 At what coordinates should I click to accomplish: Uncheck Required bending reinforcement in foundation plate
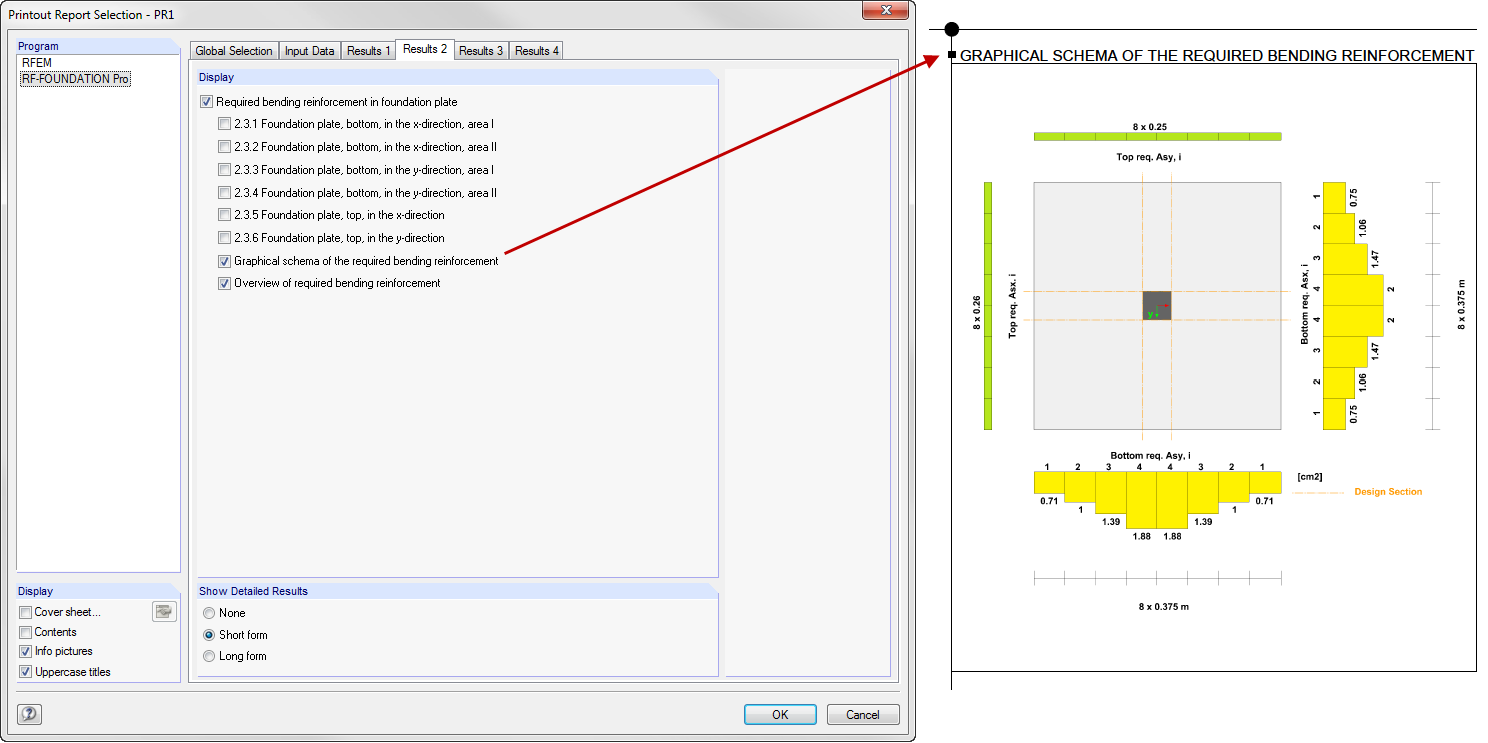[x=206, y=101]
